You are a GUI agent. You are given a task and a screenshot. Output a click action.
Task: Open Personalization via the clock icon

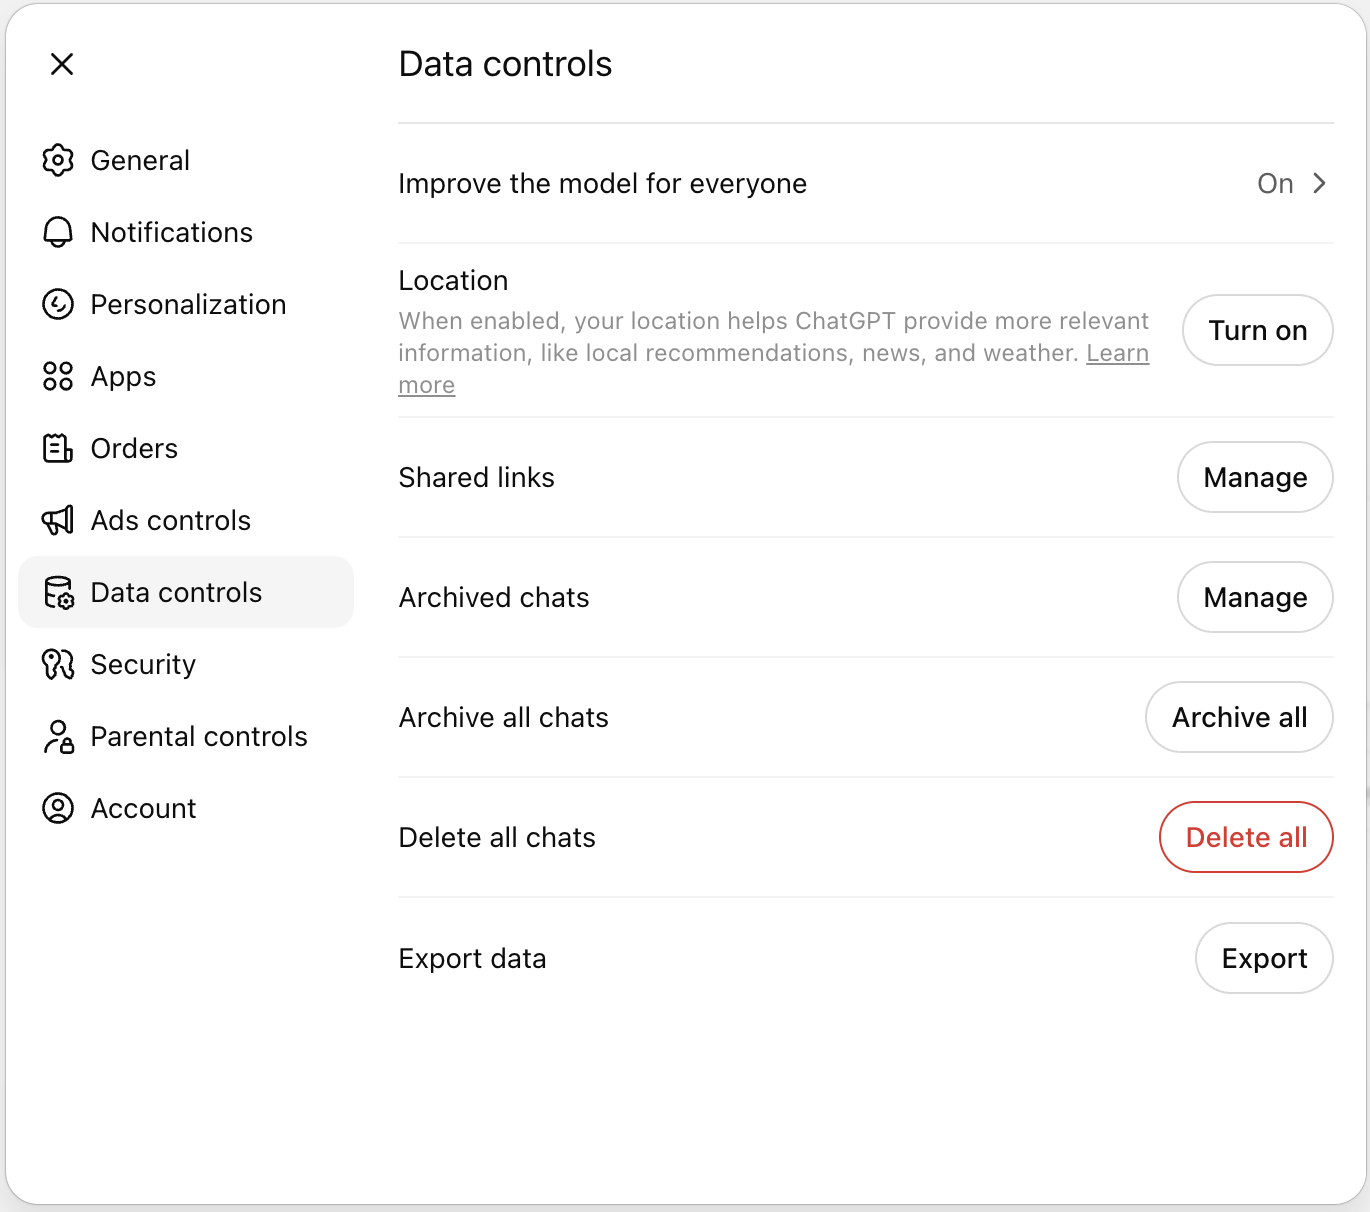click(58, 304)
